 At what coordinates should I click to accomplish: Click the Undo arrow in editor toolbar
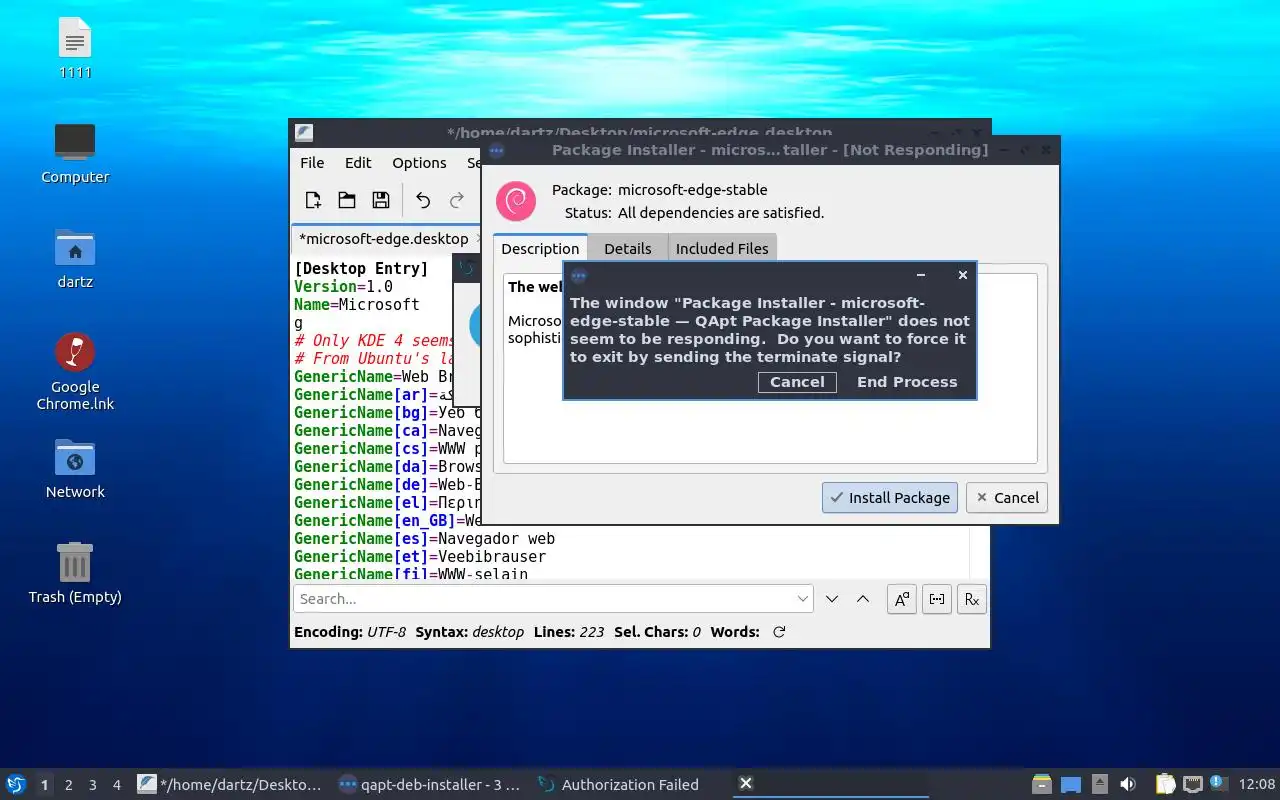tap(423, 200)
